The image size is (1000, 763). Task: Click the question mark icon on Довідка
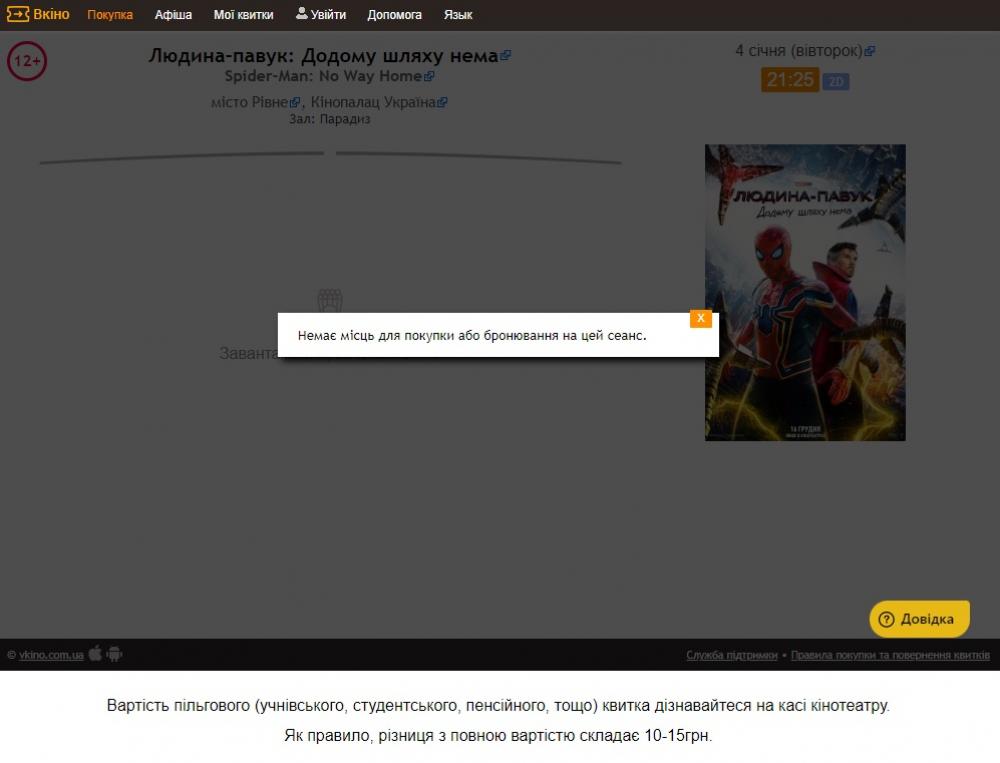pyautogui.click(x=885, y=619)
